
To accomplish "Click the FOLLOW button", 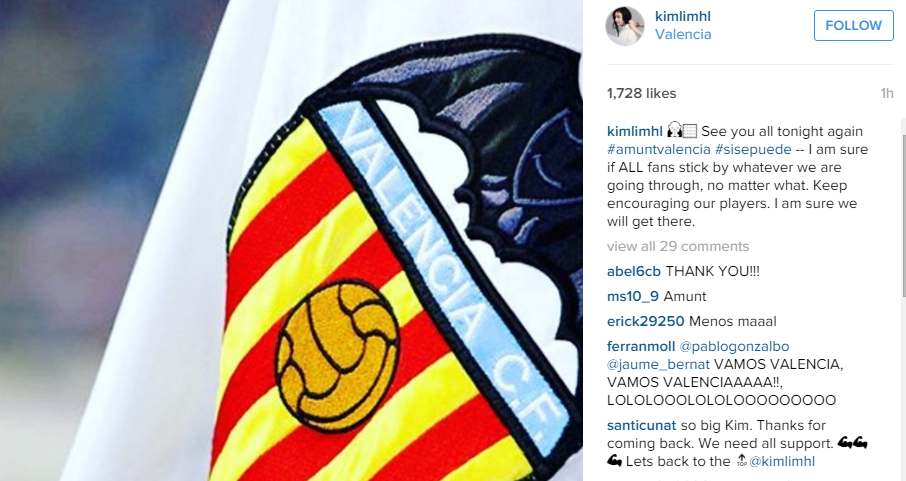I will coord(853,25).
